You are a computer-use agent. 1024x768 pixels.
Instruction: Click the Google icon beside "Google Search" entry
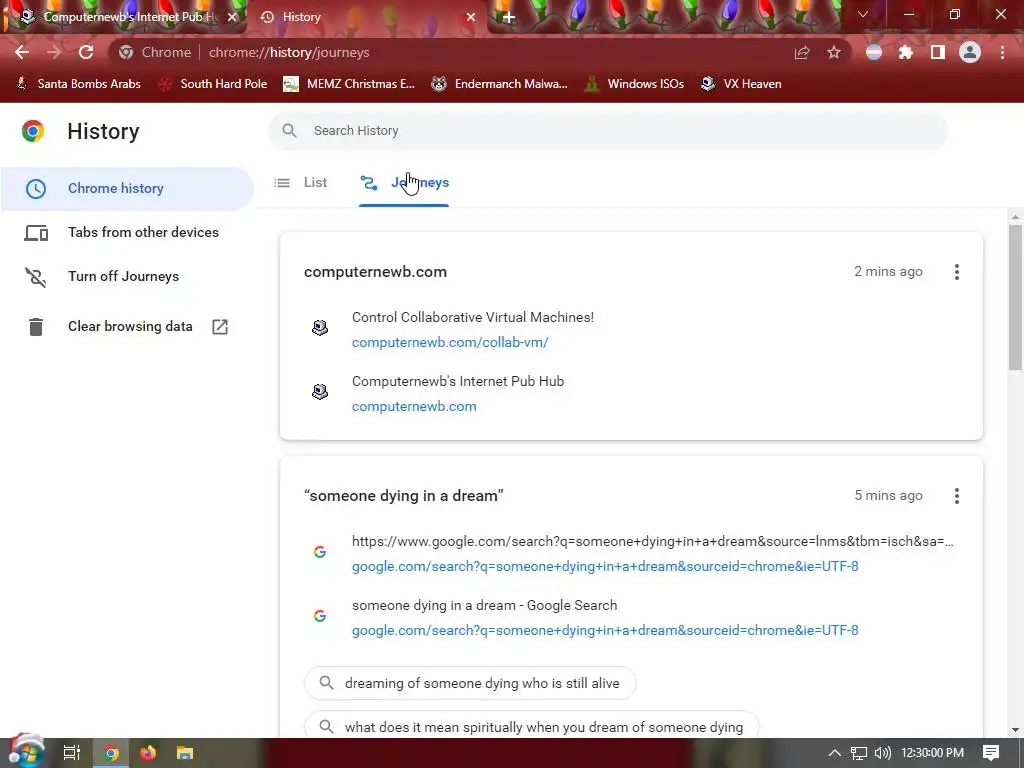pos(319,616)
